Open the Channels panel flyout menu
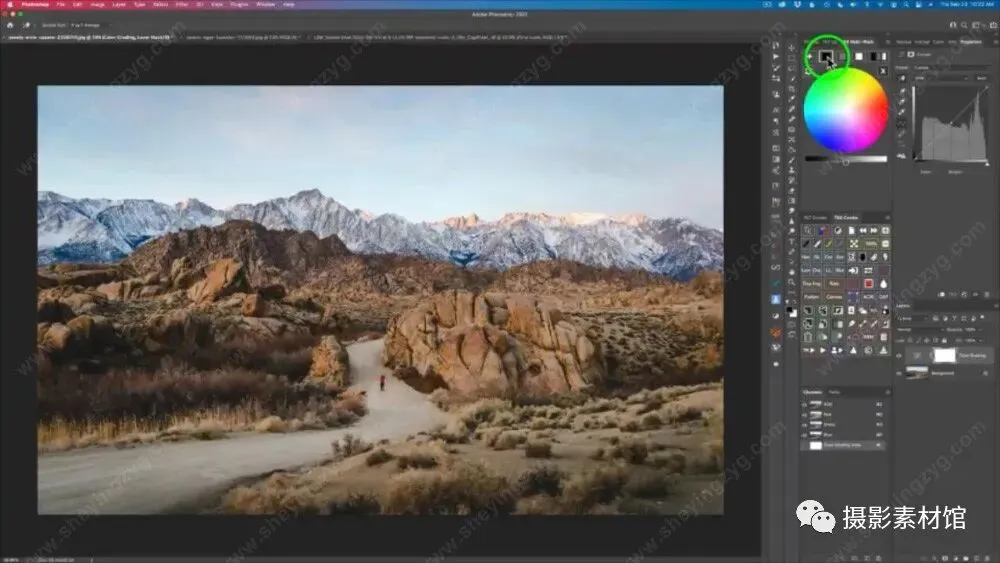This screenshot has width=1000, height=563. point(887,391)
